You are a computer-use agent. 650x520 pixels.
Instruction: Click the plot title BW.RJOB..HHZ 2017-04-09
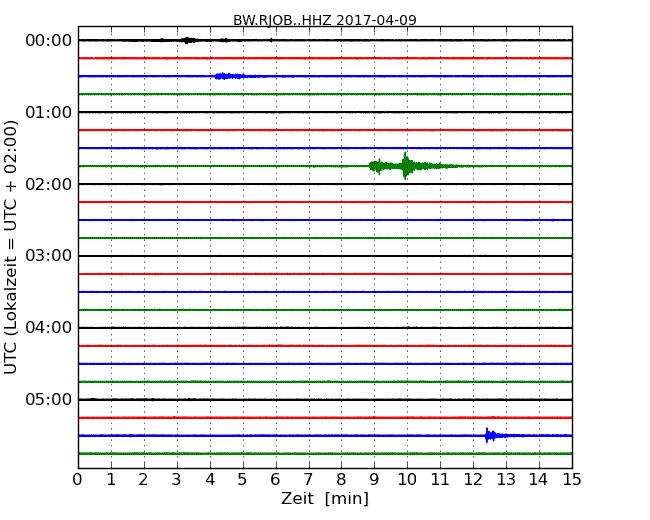(x=325, y=20)
